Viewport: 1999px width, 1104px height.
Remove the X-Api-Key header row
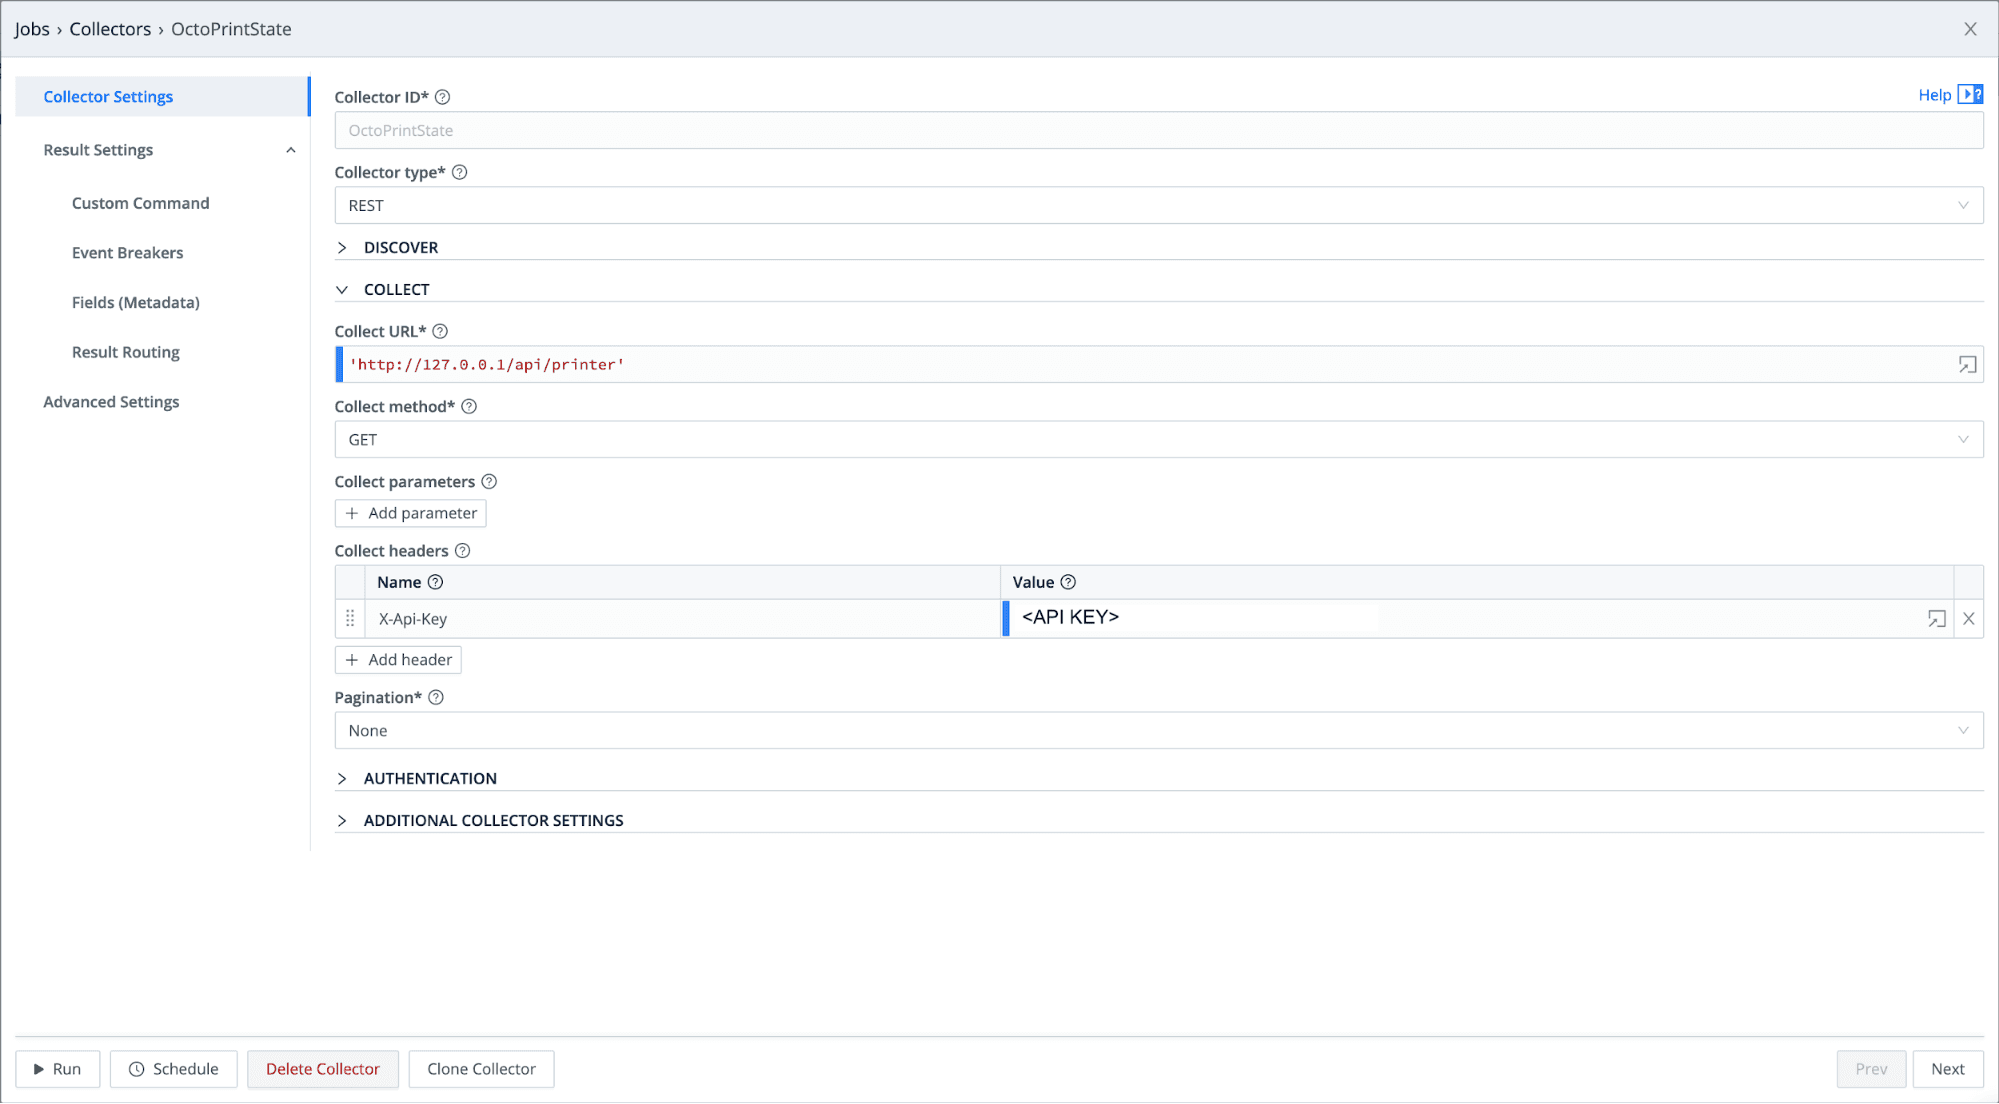pyautogui.click(x=1968, y=619)
